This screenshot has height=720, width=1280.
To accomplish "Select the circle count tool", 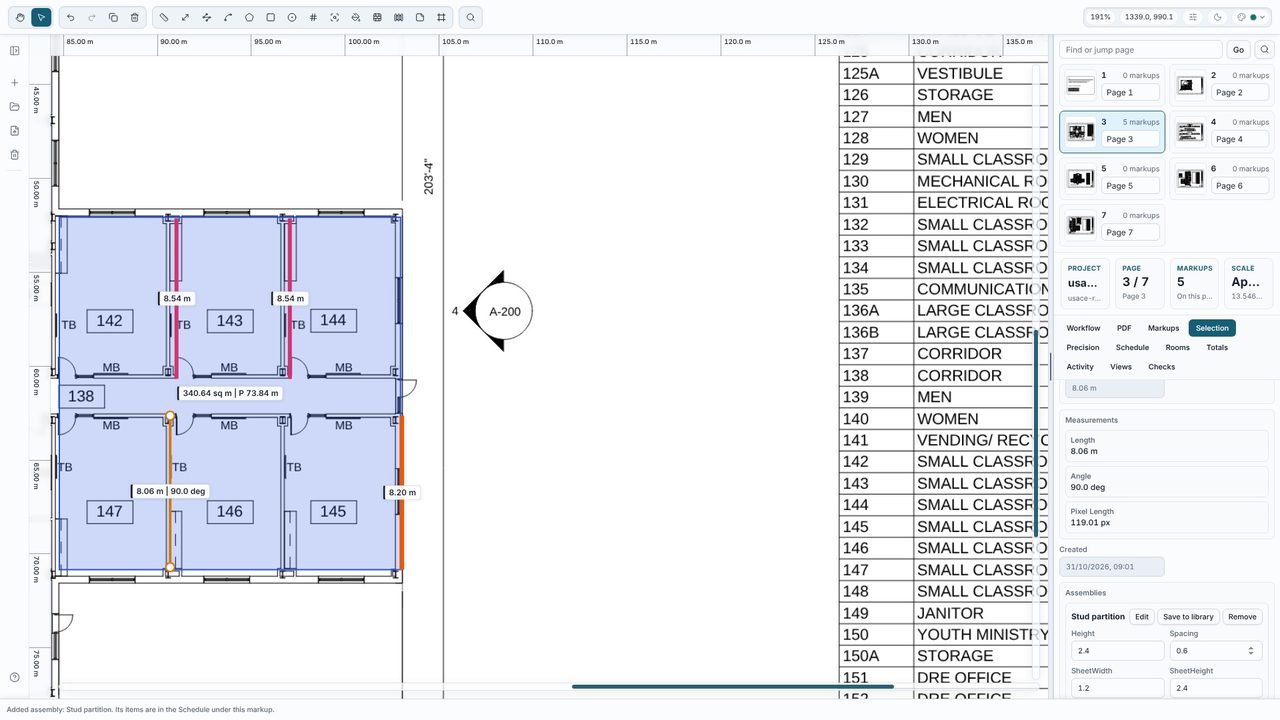I will [x=292, y=17].
